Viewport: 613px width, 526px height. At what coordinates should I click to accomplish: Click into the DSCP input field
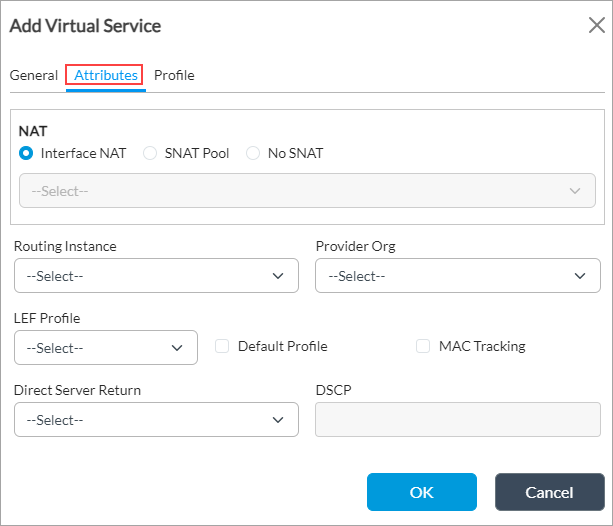click(x=456, y=420)
